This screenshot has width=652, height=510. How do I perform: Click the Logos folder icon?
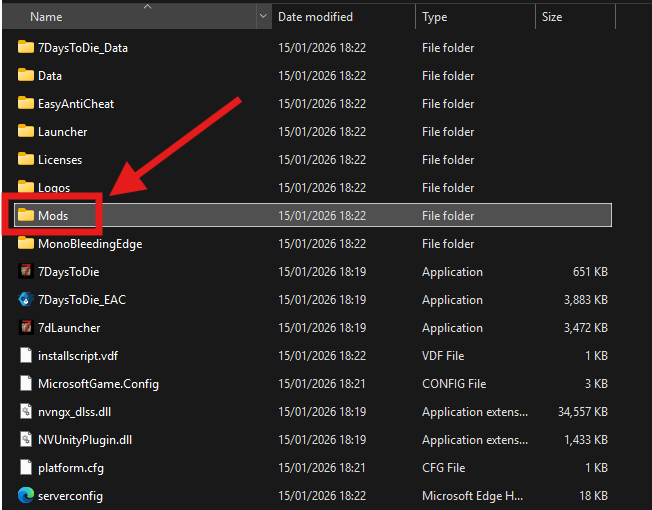(26, 187)
